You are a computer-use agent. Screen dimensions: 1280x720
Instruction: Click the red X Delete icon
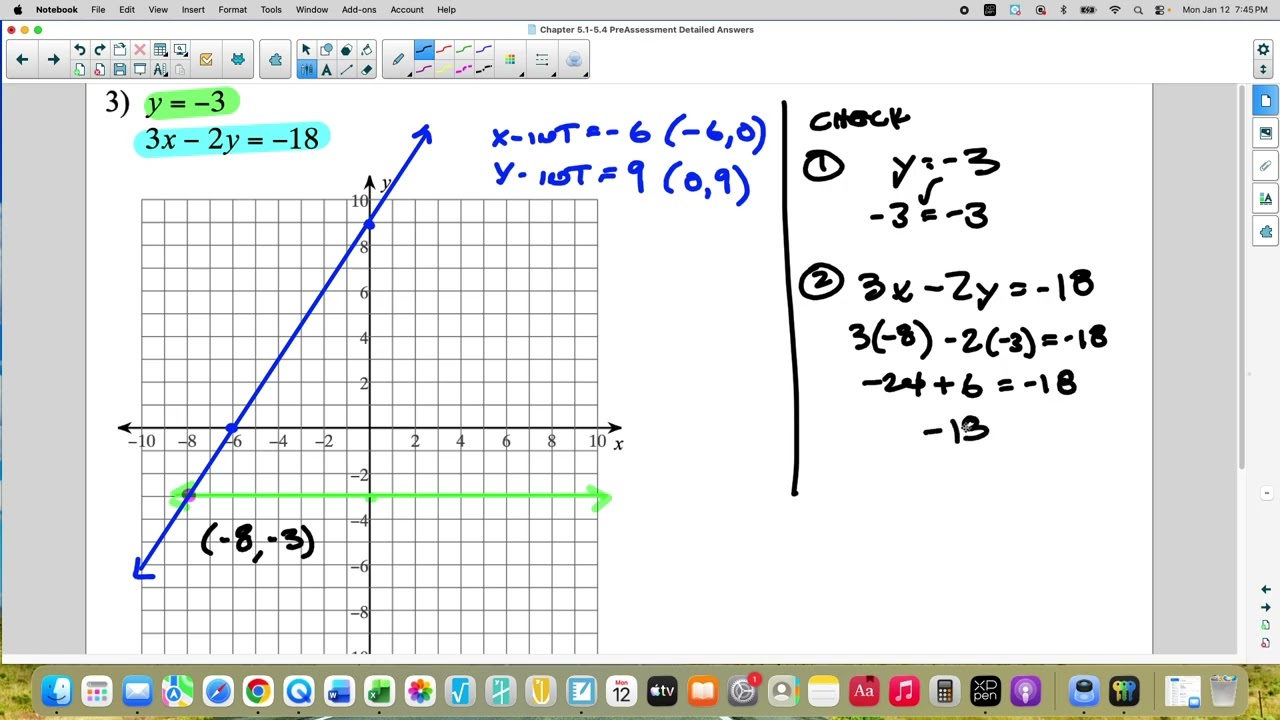(140, 50)
